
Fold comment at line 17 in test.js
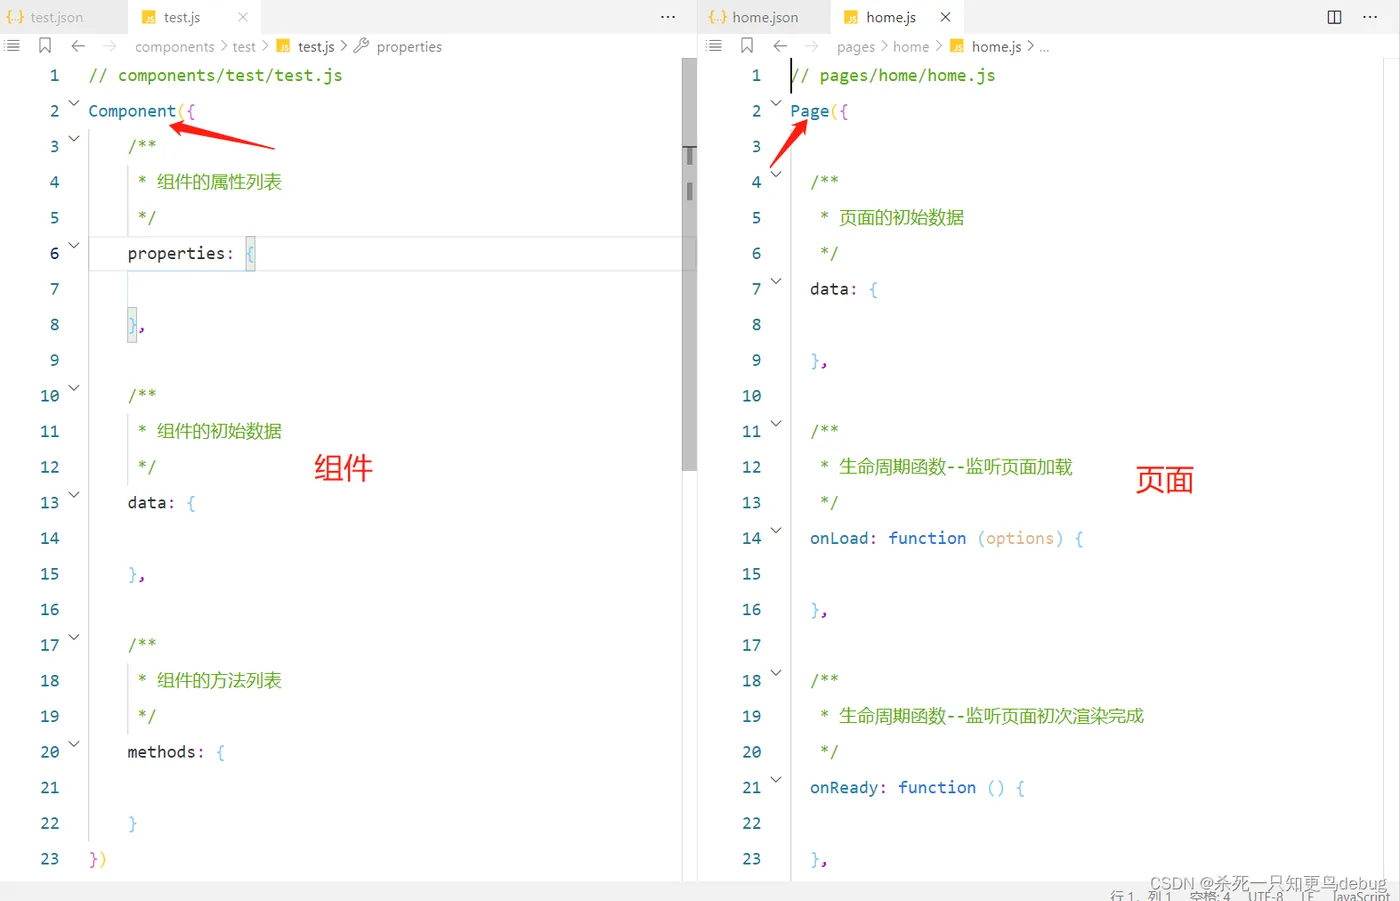tap(74, 637)
